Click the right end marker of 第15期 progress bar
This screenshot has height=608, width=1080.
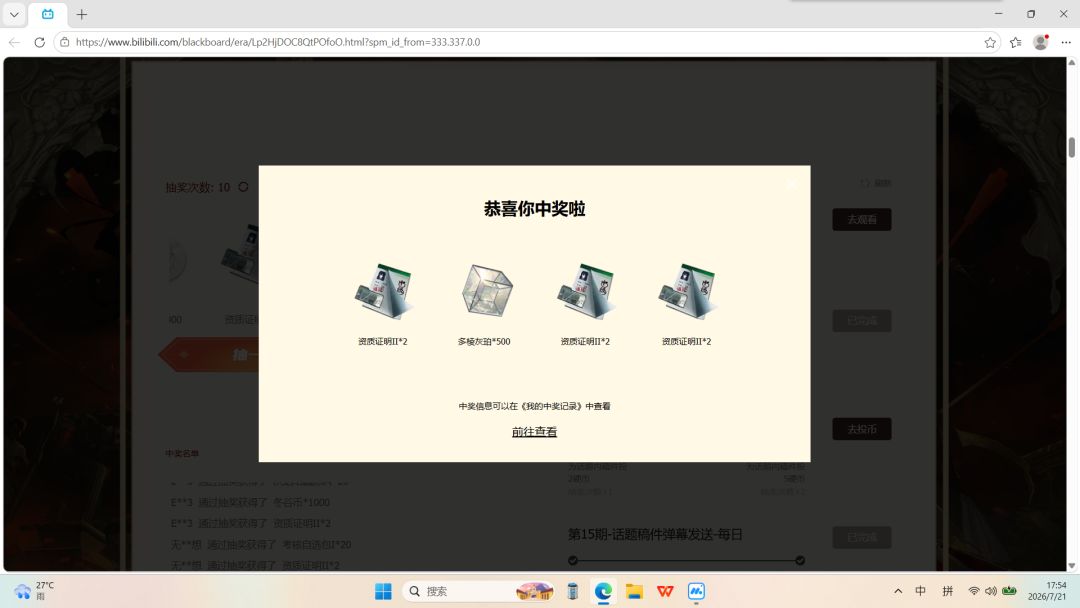(x=800, y=560)
